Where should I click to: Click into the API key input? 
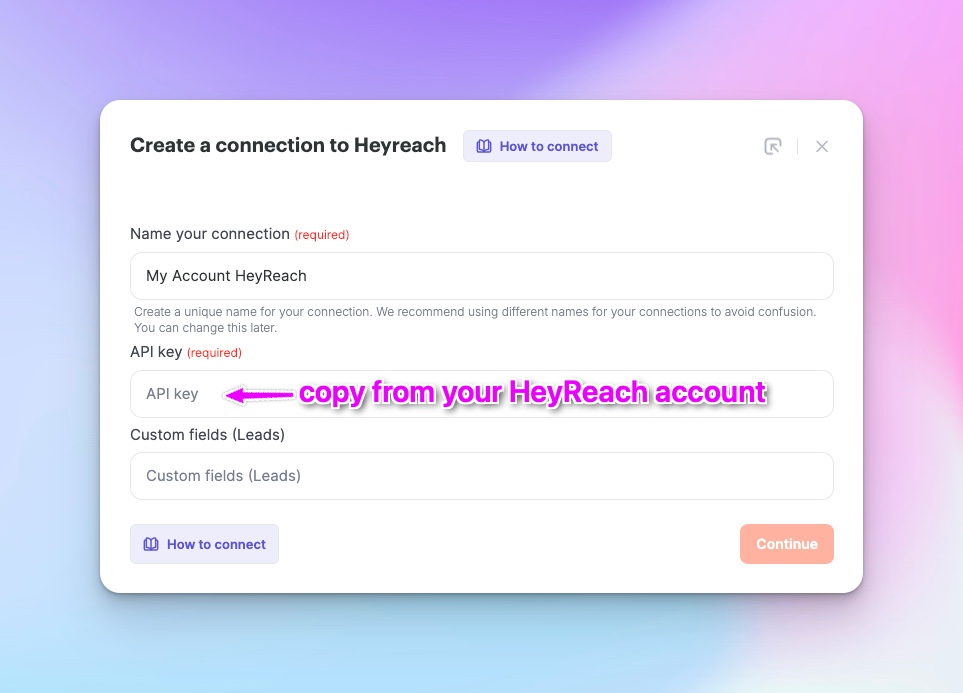coord(482,394)
